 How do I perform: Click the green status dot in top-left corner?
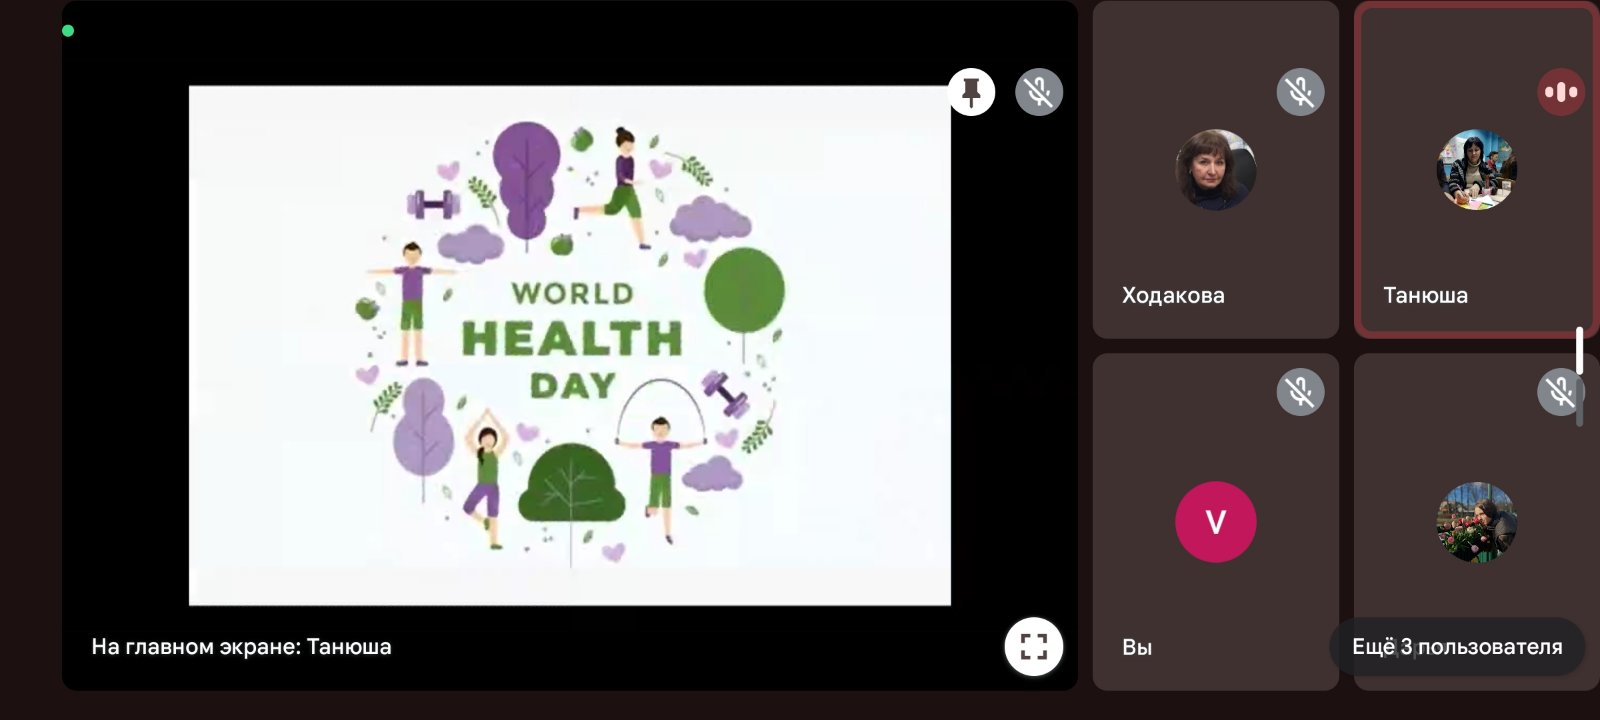click(x=68, y=31)
